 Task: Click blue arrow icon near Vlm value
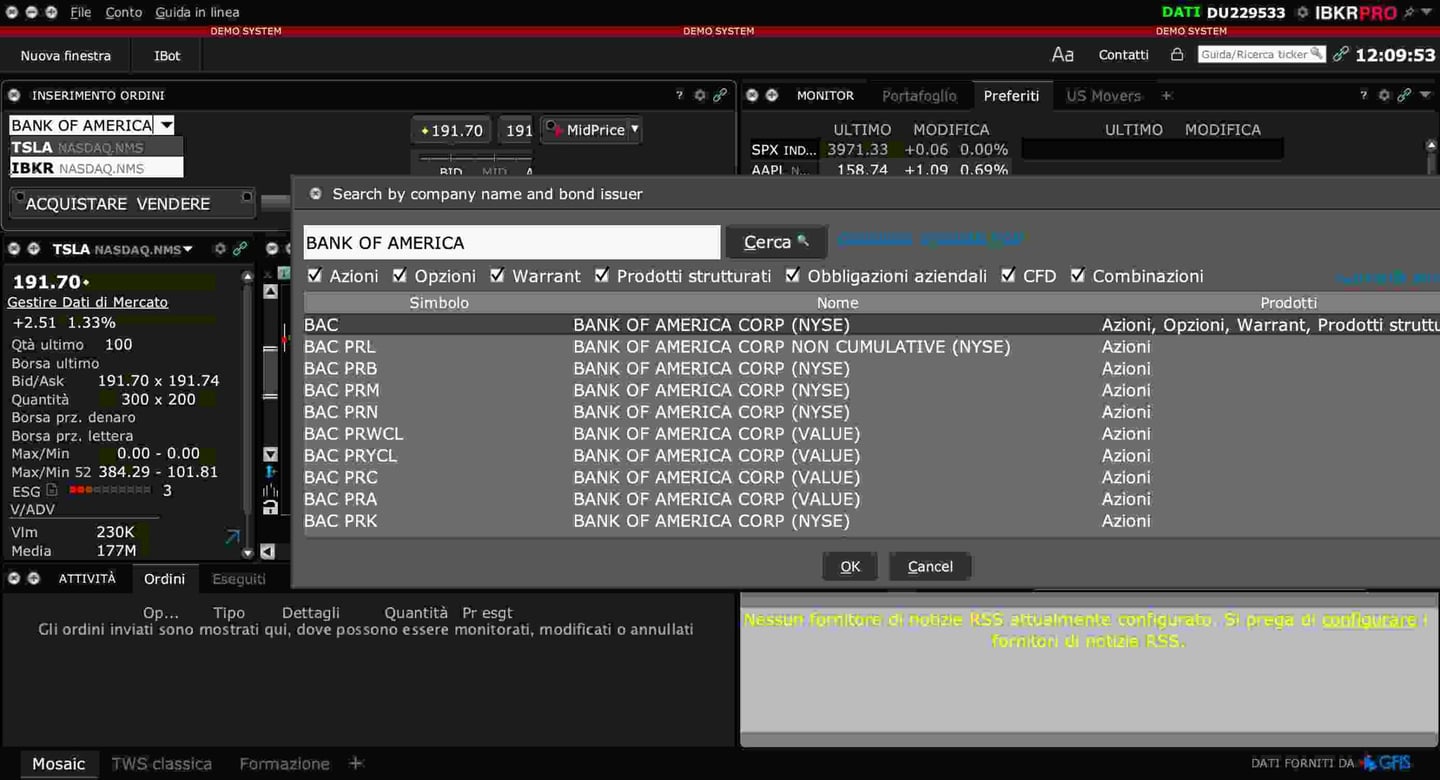(232, 538)
